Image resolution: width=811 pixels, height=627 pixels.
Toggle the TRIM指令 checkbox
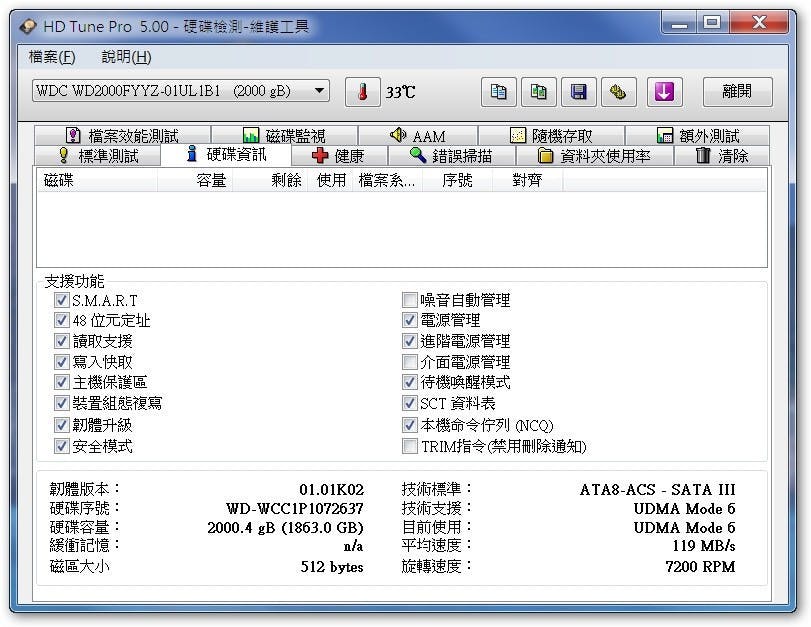[409, 446]
